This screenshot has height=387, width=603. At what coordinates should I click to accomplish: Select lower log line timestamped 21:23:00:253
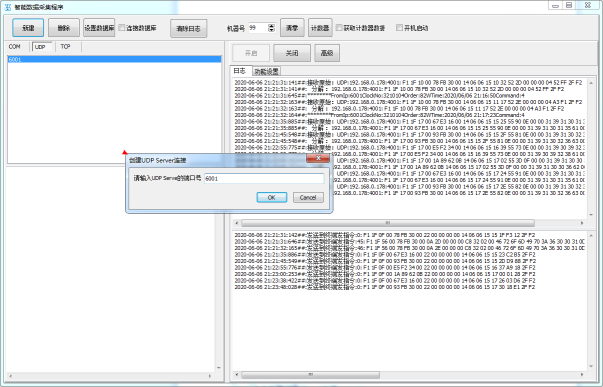pos(385,274)
